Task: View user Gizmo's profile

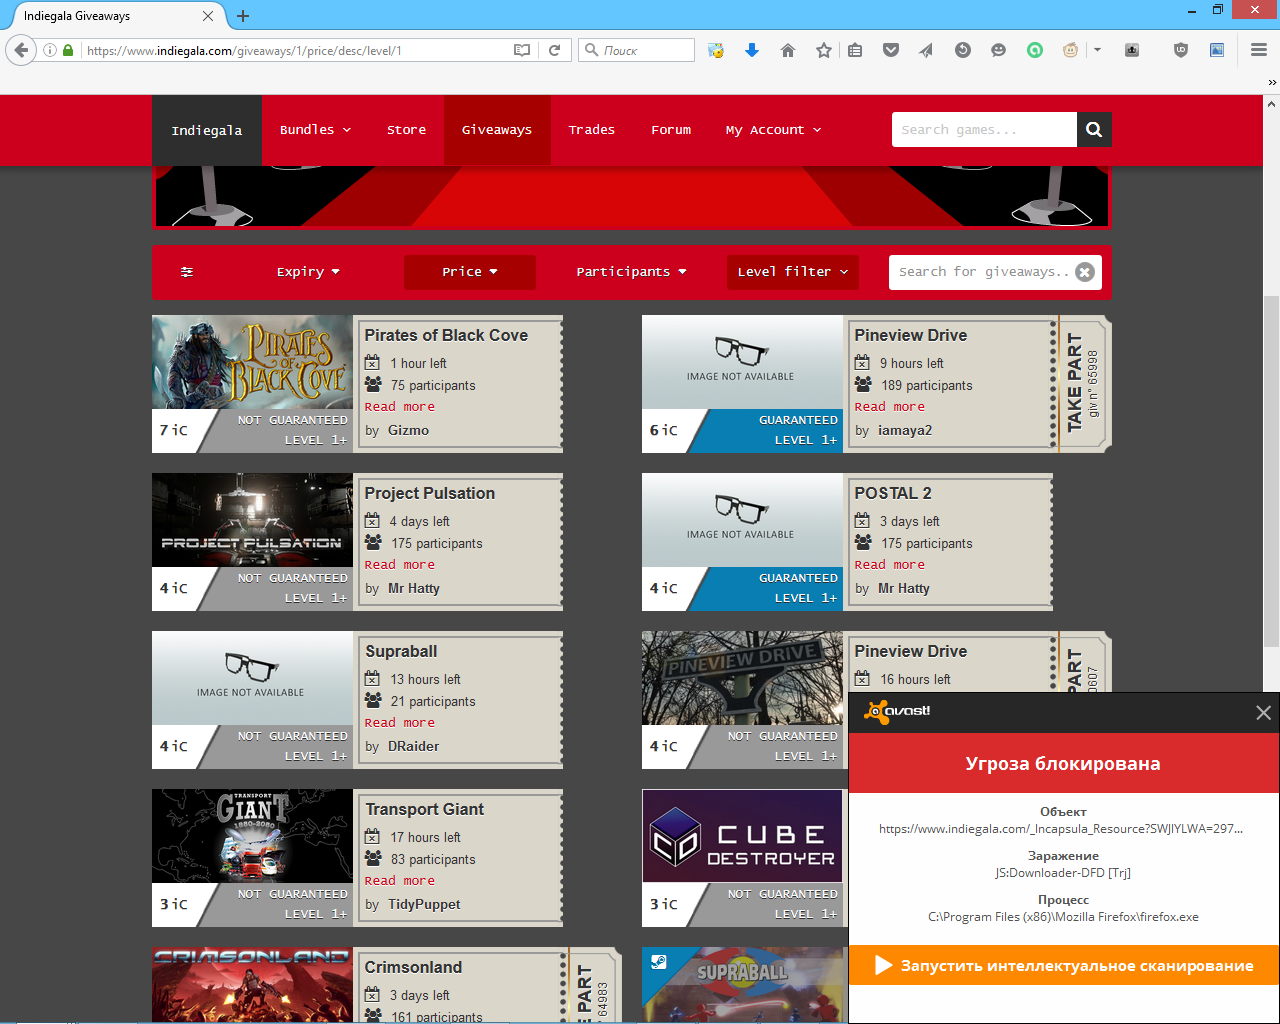Action: (x=408, y=430)
